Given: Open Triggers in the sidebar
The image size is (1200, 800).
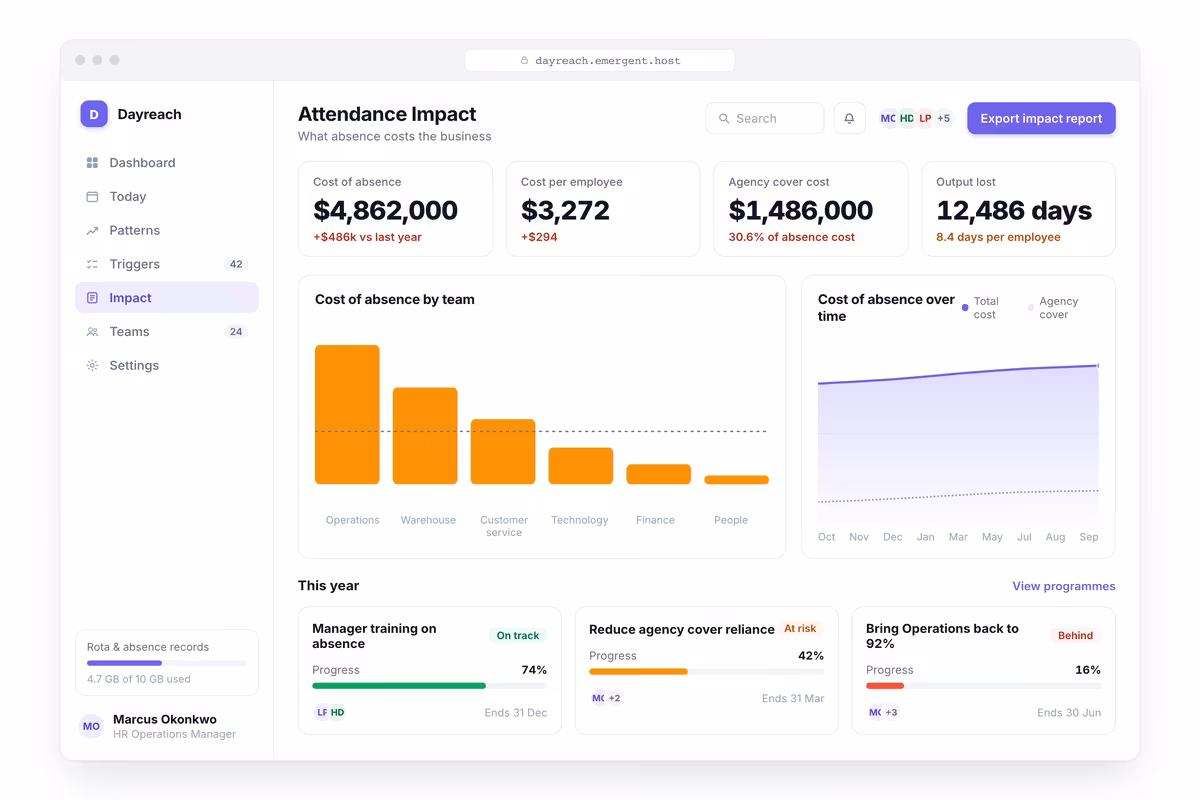Looking at the screenshot, I should click(x=167, y=265).
